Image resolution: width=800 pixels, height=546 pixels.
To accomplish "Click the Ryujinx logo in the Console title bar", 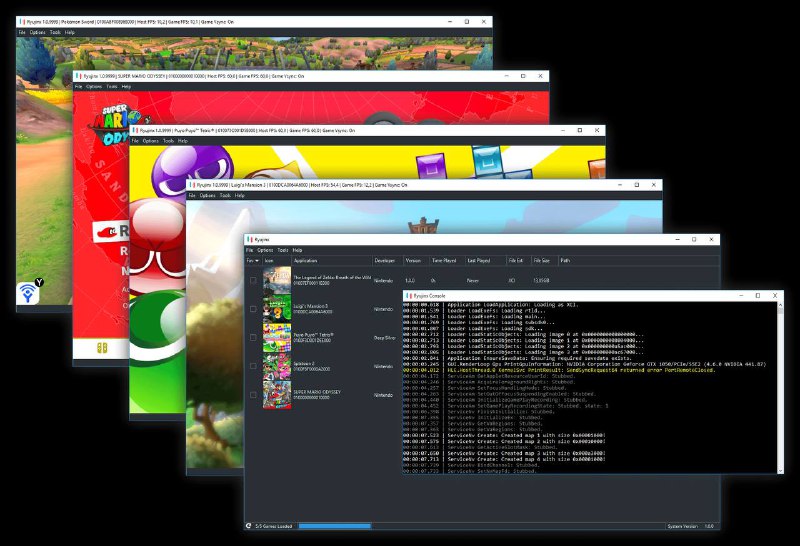I will (409, 295).
